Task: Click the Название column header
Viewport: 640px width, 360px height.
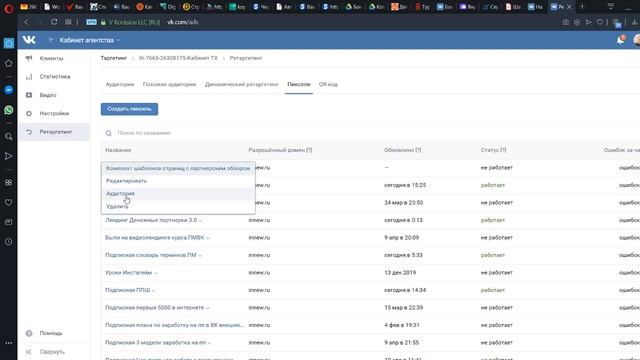Action: coord(118,150)
